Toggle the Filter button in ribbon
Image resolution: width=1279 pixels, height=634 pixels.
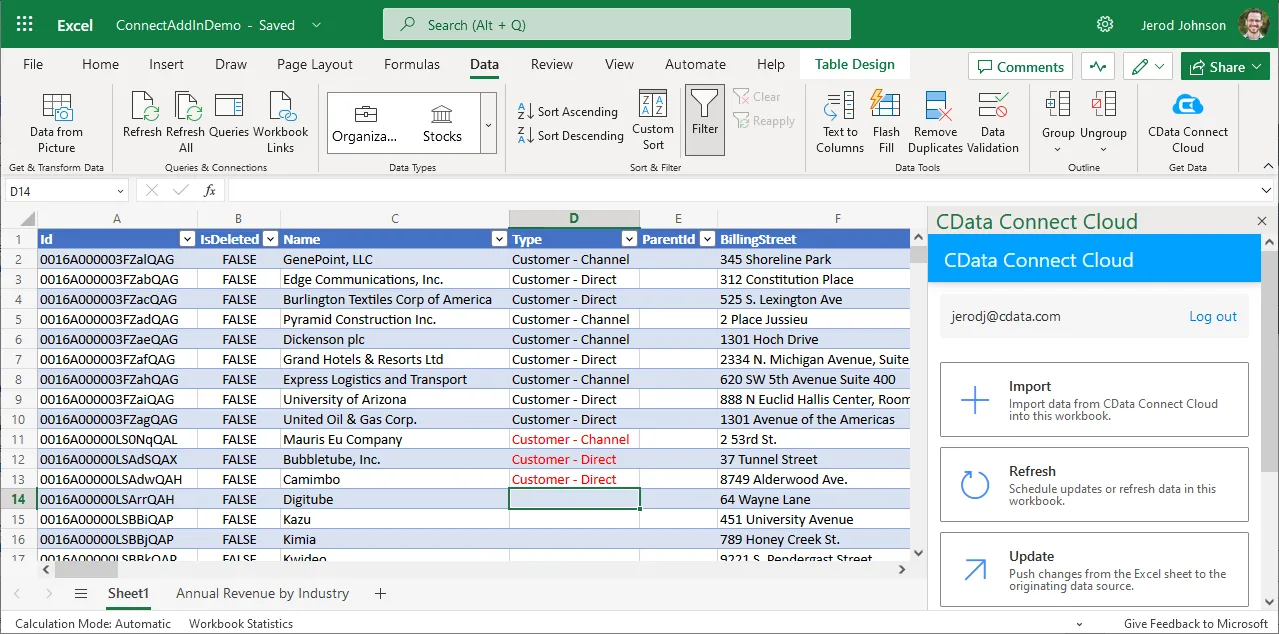point(705,120)
